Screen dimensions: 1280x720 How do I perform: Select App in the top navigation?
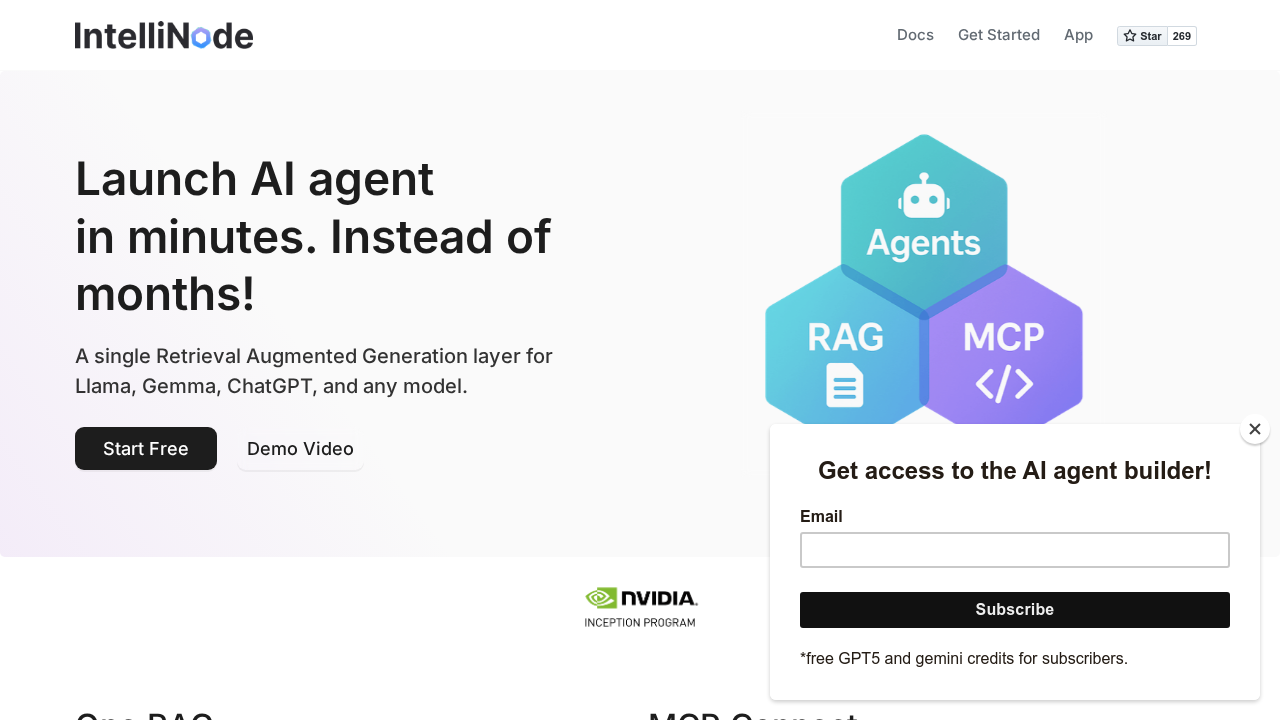point(1078,35)
